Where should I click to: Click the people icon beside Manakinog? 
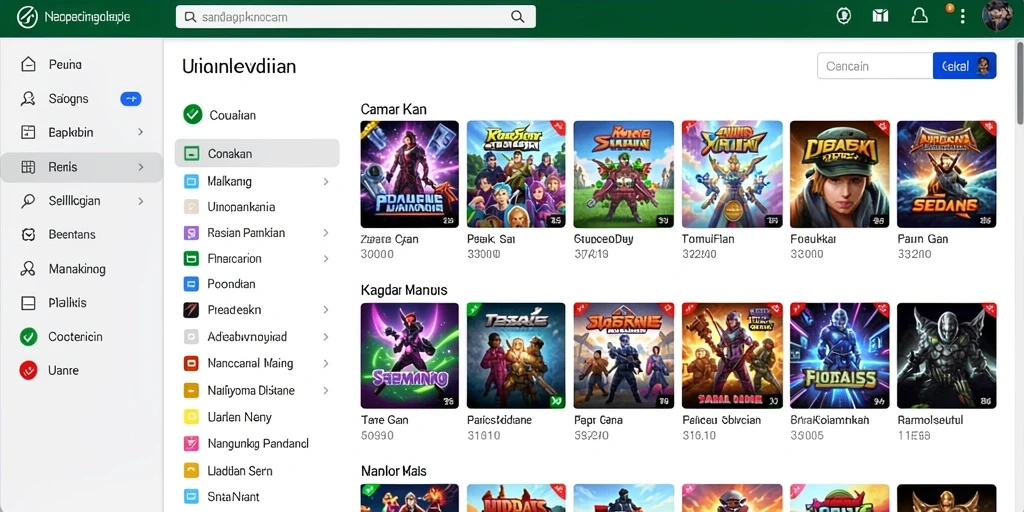click(28, 268)
